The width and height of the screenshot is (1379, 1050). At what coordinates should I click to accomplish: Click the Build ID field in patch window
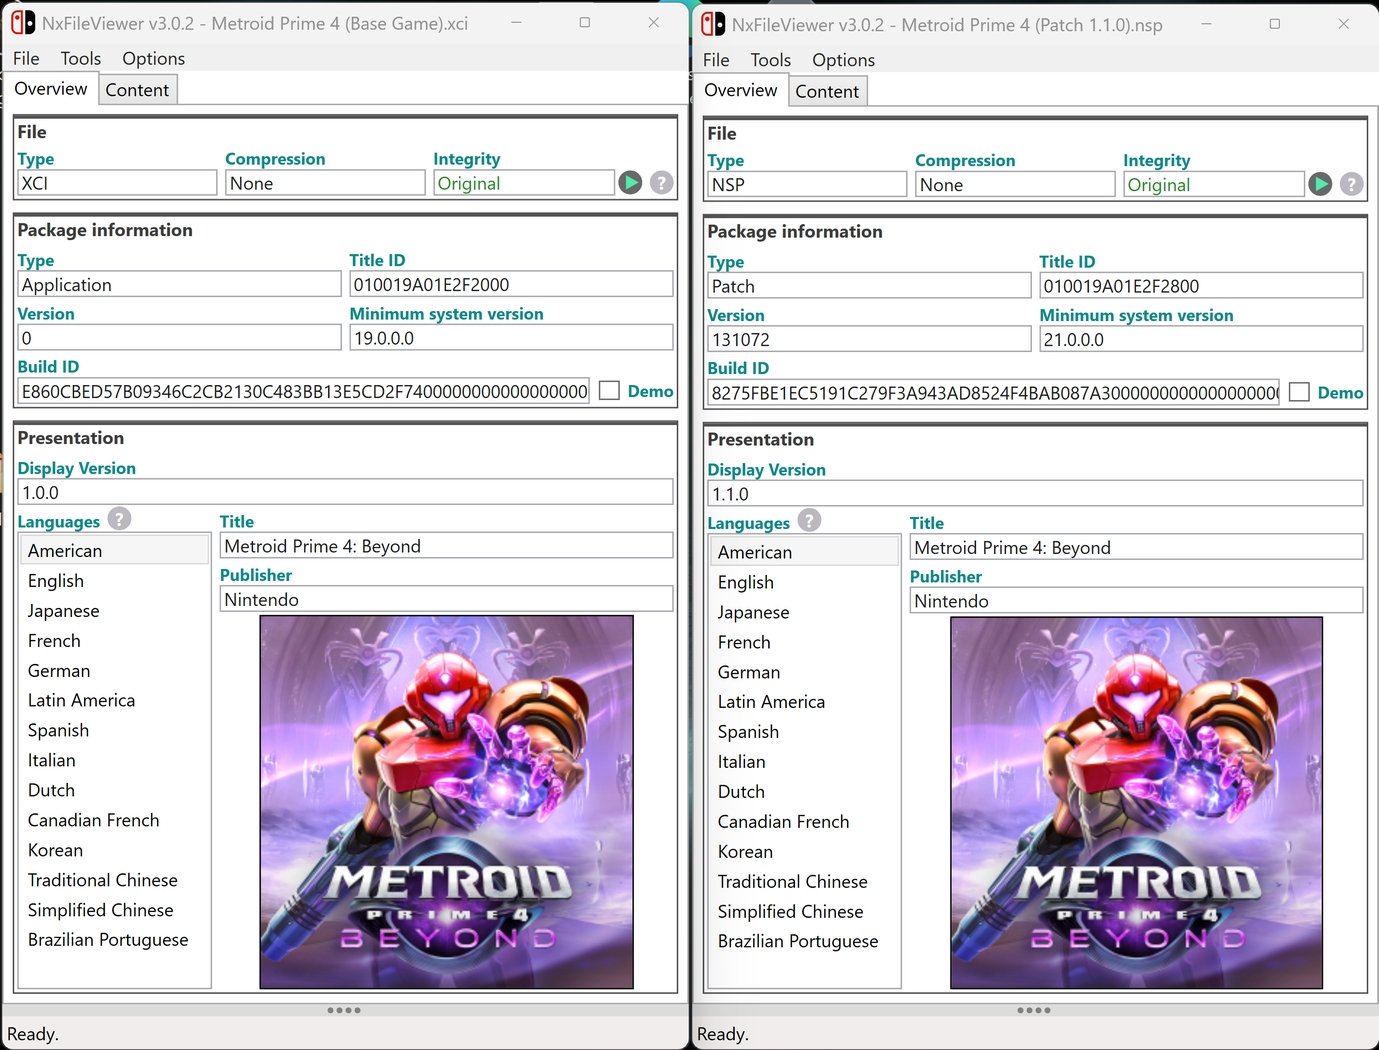994,393
